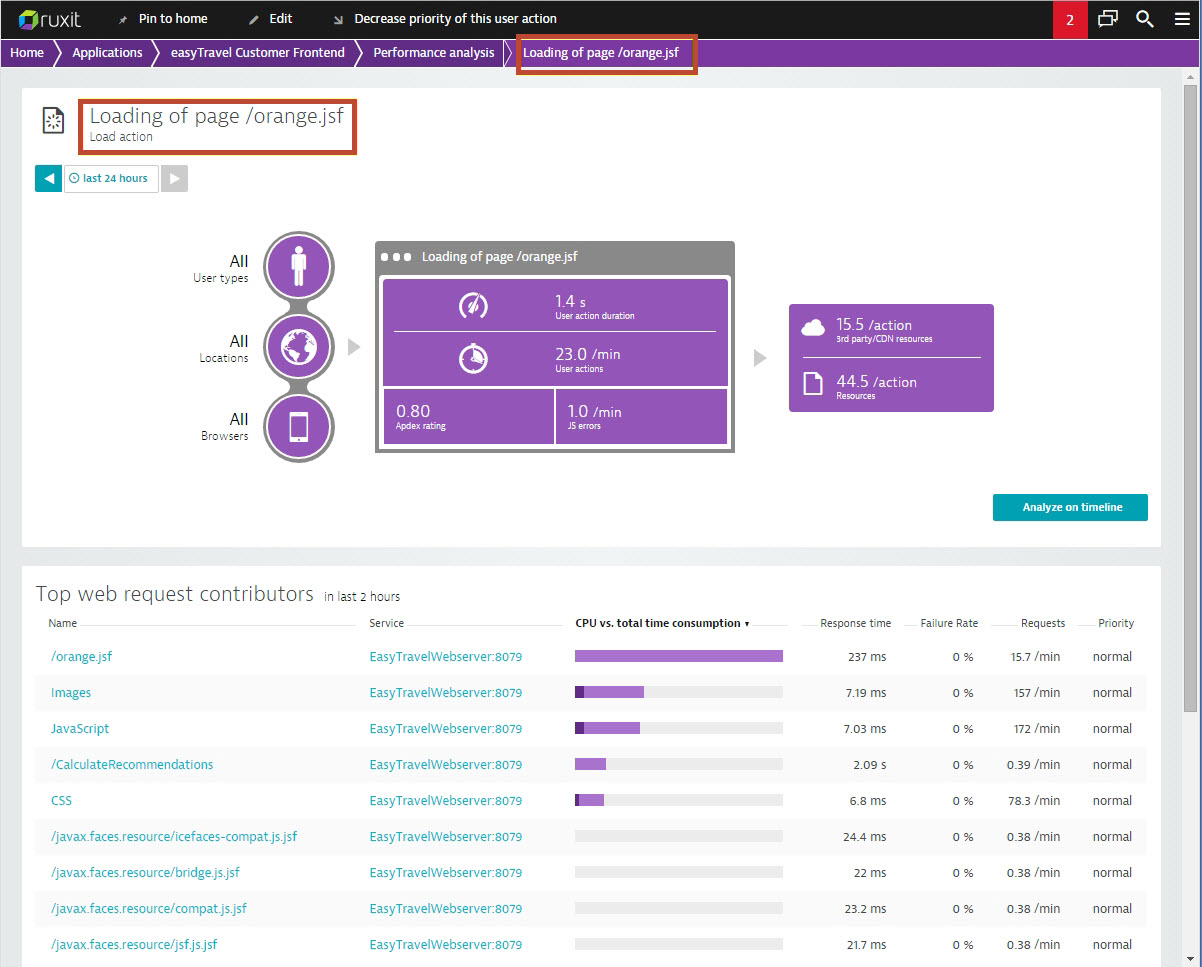1202x967 pixels.
Task: Open the last 24 hours time selector
Action: (x=111, y=178)
